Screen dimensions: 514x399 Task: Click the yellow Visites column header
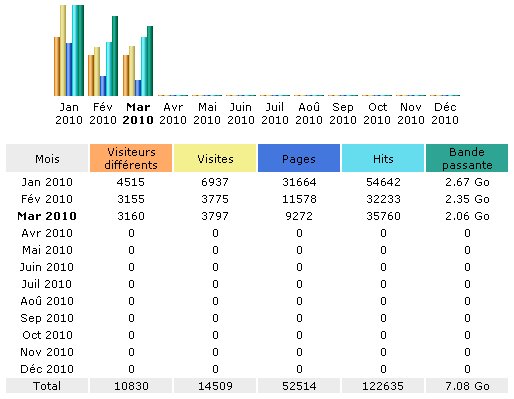(215, 158)
